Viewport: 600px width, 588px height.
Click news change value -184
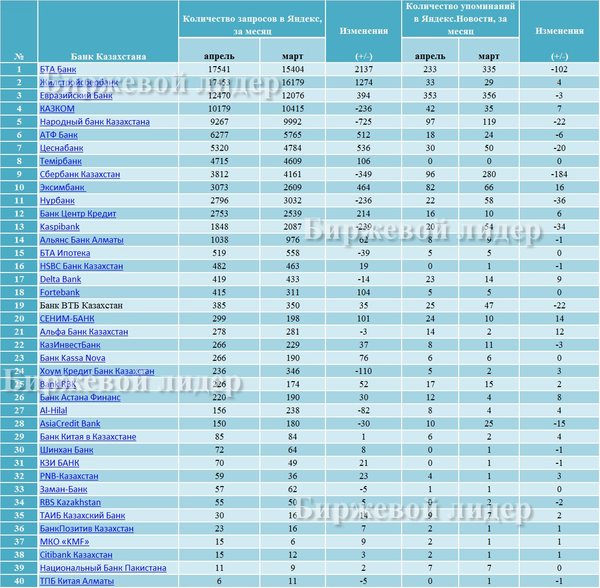(559, 174)
